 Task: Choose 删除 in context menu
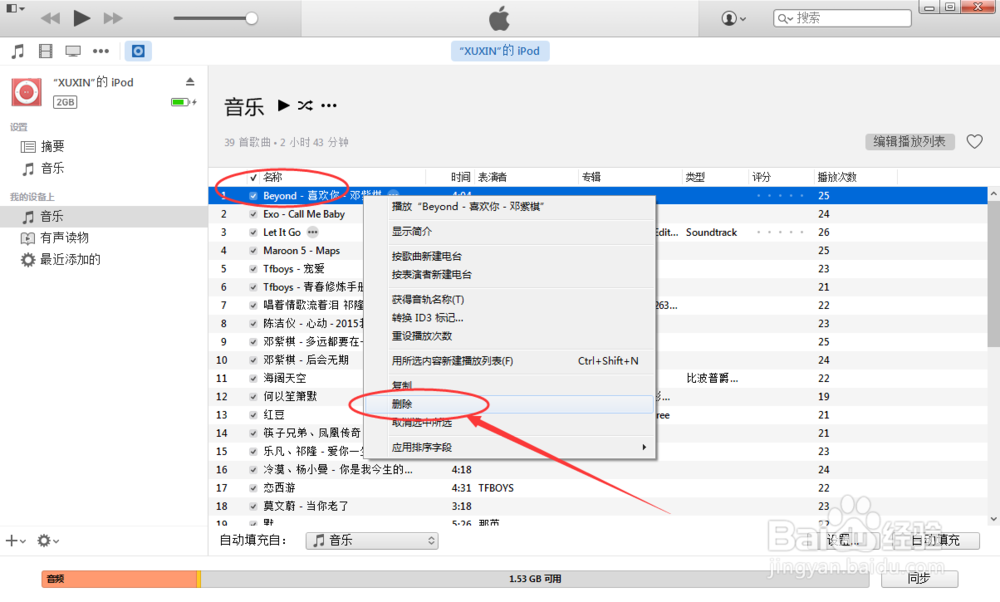pos(509,404)
